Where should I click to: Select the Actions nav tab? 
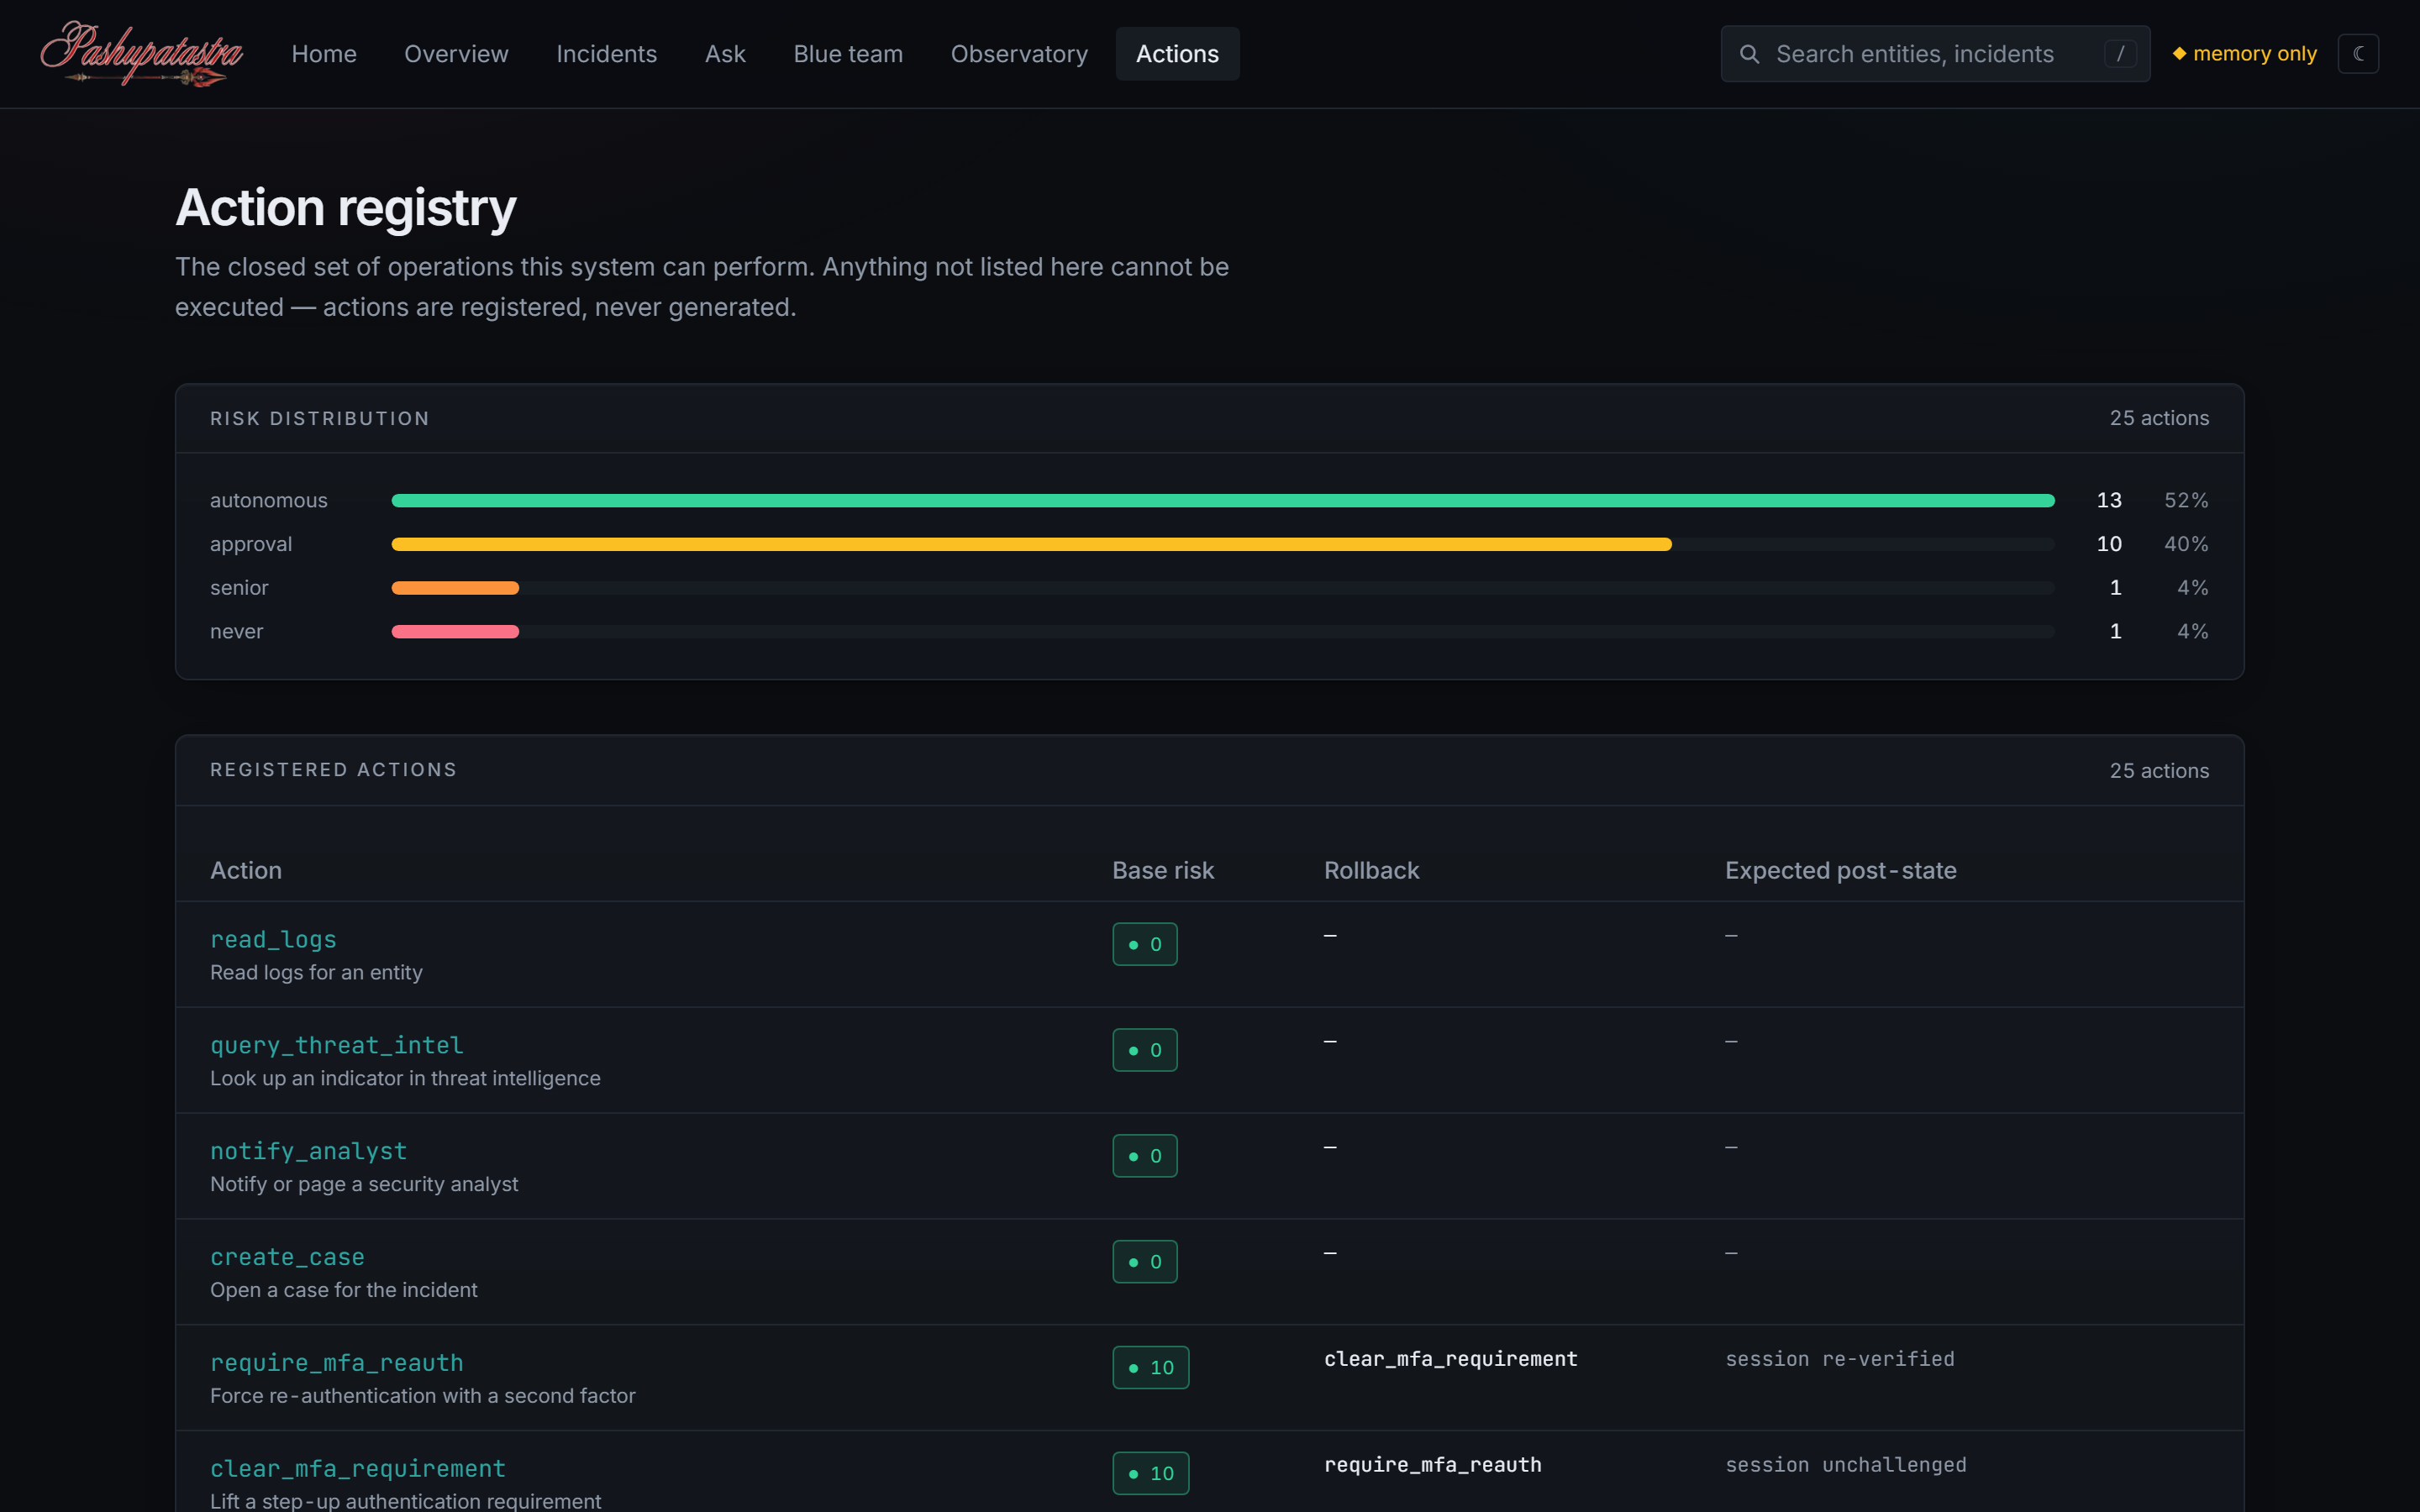[x=1177, y=54]
